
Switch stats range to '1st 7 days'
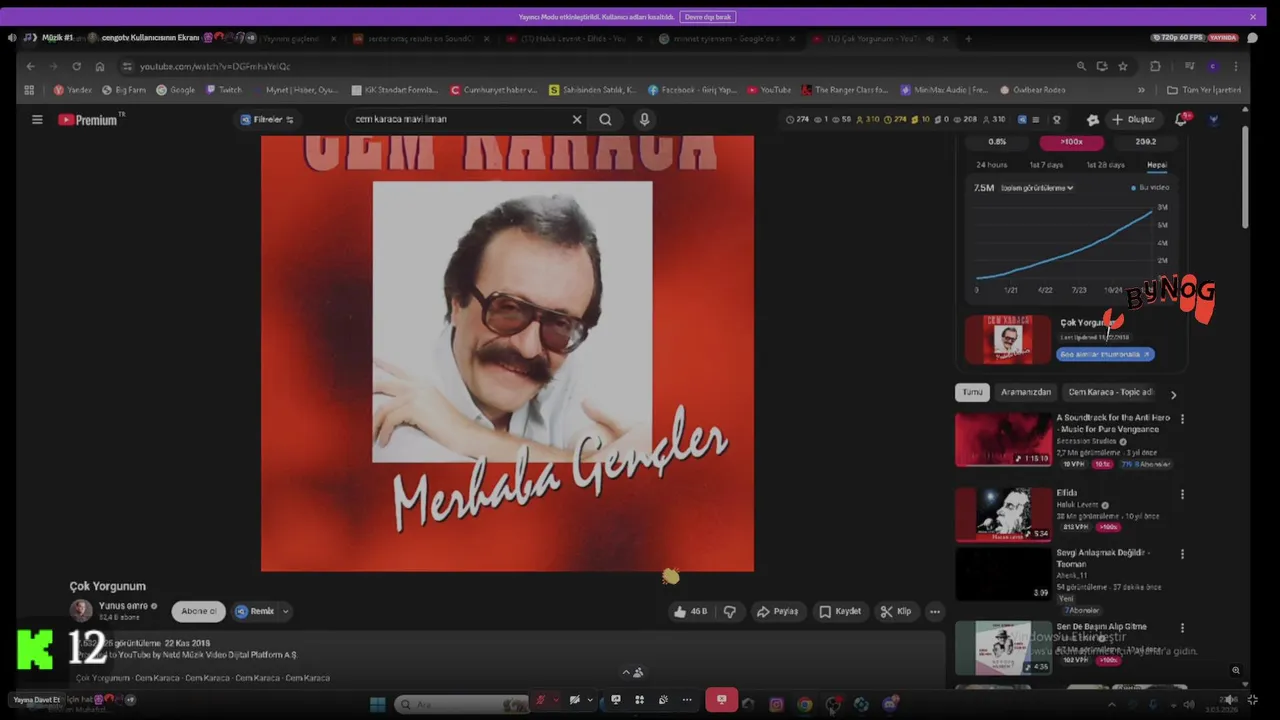pos(1046,165)
